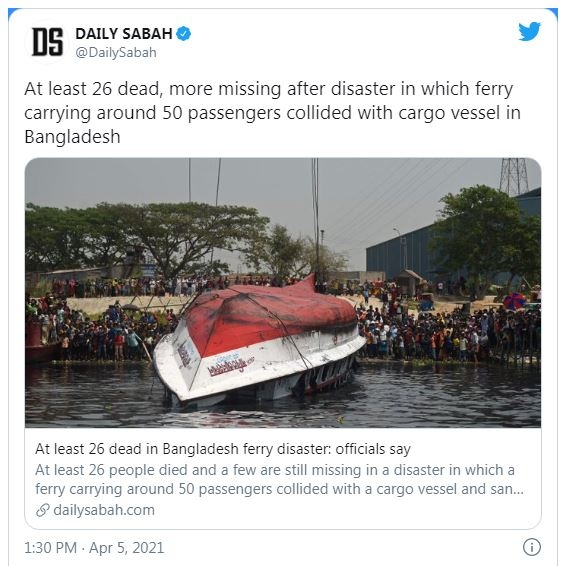Click the card headline about Bangladesh ferry disaster
Viewport: 576px width, 566px height.
coord(223,449)
